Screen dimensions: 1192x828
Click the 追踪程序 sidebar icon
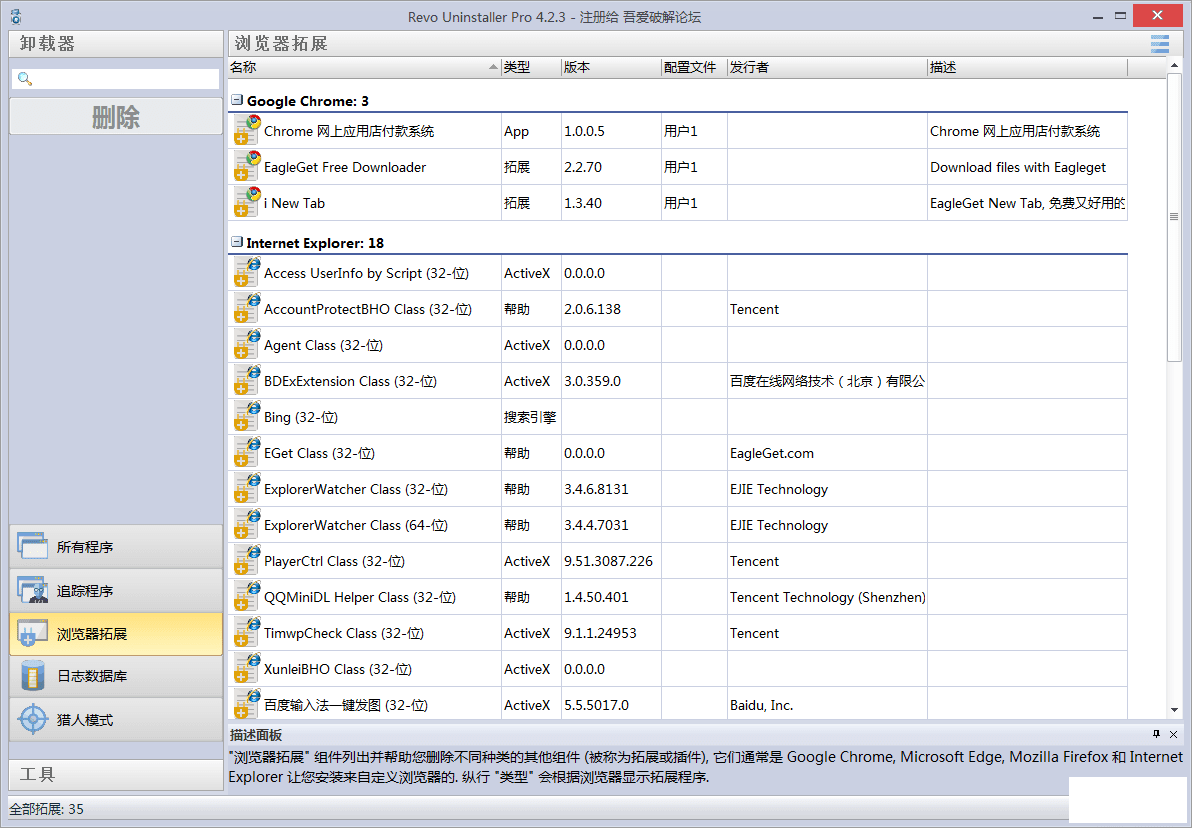(x=33, y=590)
